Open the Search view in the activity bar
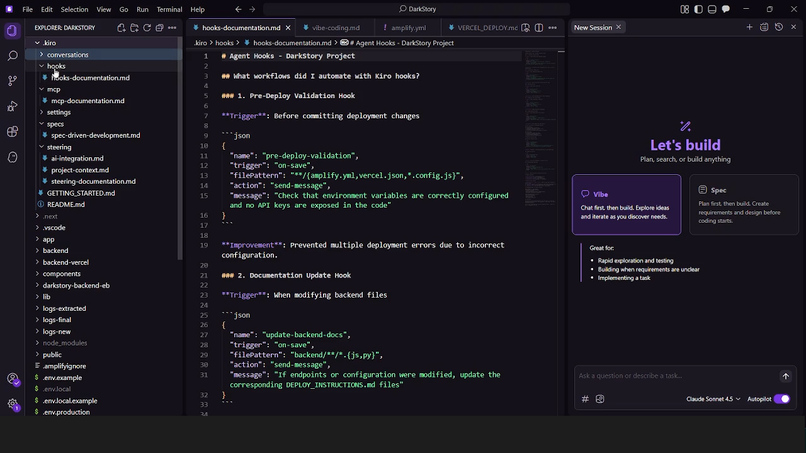 (12, 56)
